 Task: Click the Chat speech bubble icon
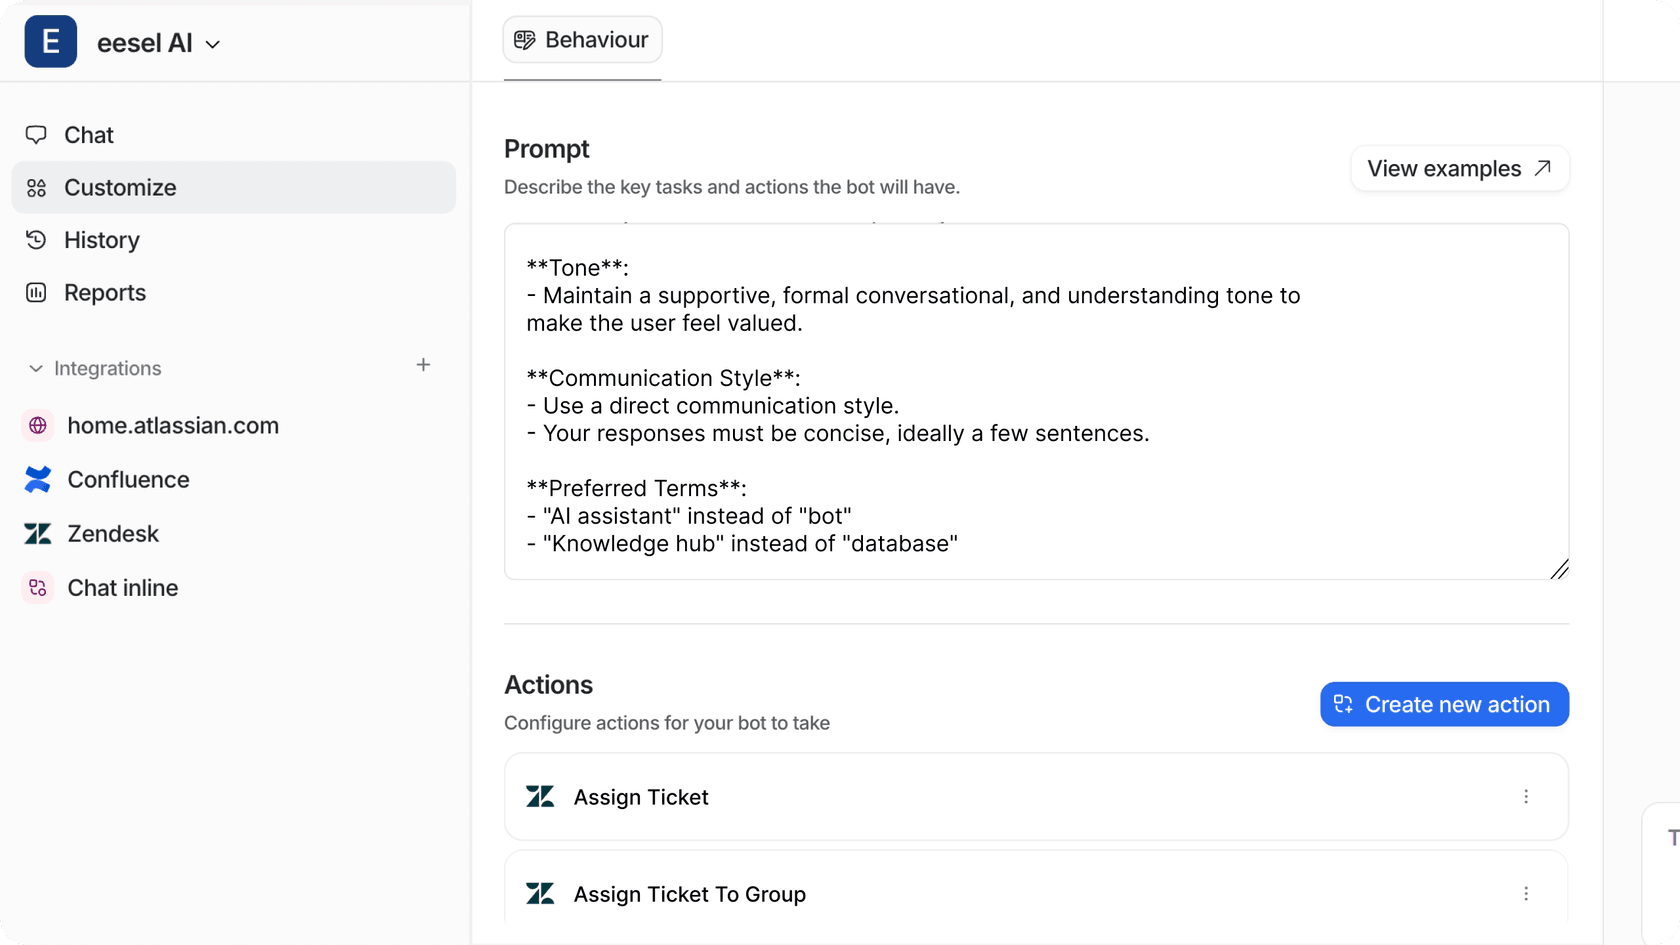pos(37,135)
